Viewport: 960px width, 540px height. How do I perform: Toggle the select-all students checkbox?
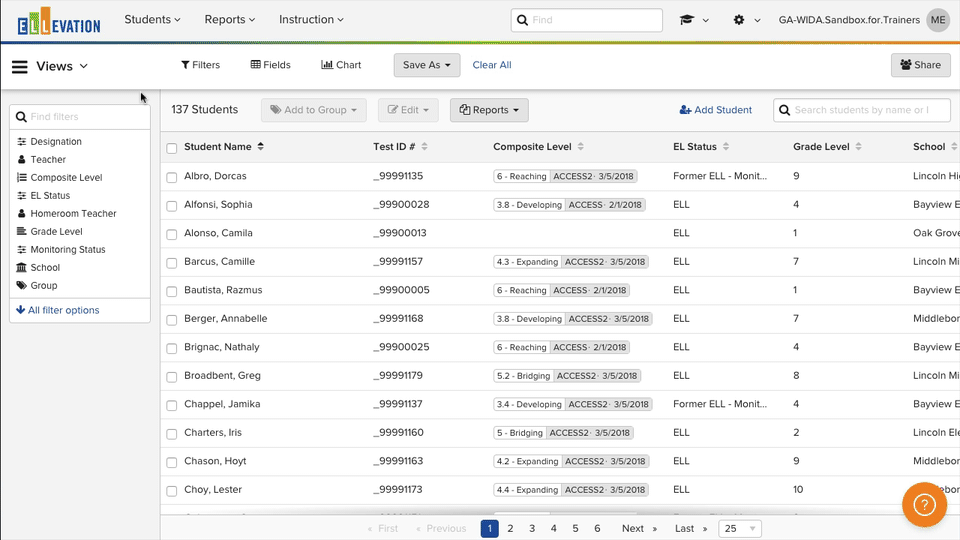click(x=171, y=148)
